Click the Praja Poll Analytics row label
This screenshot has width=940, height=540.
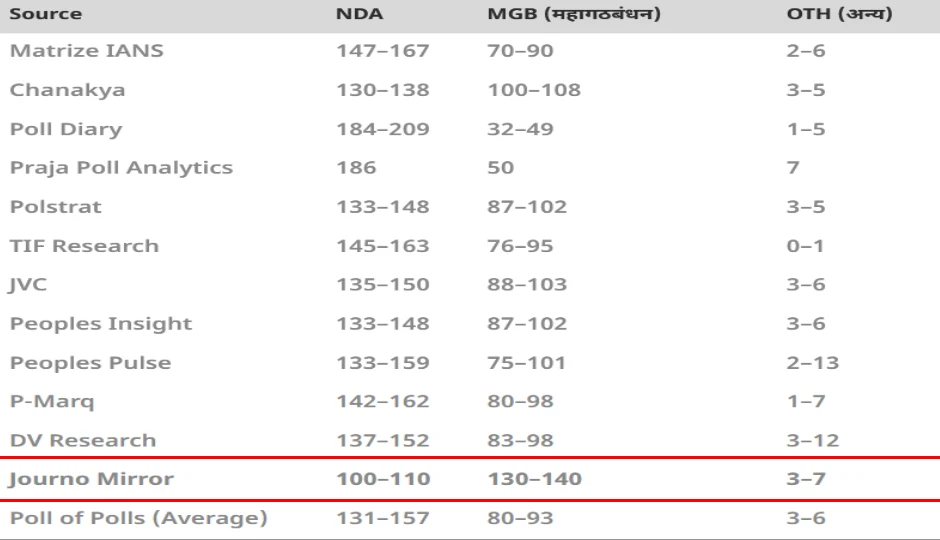point(121,168)
